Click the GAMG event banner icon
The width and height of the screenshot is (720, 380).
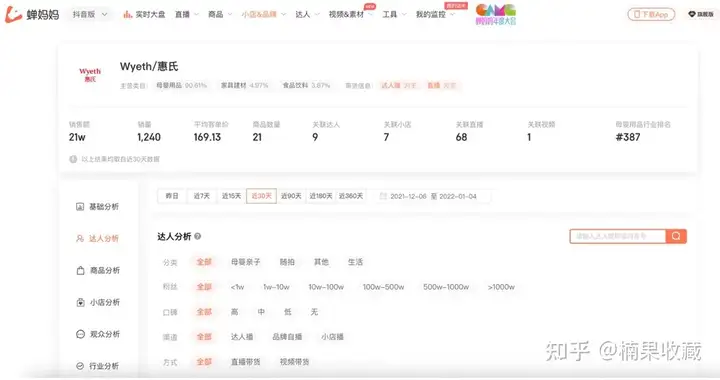(x=495, y=14)
